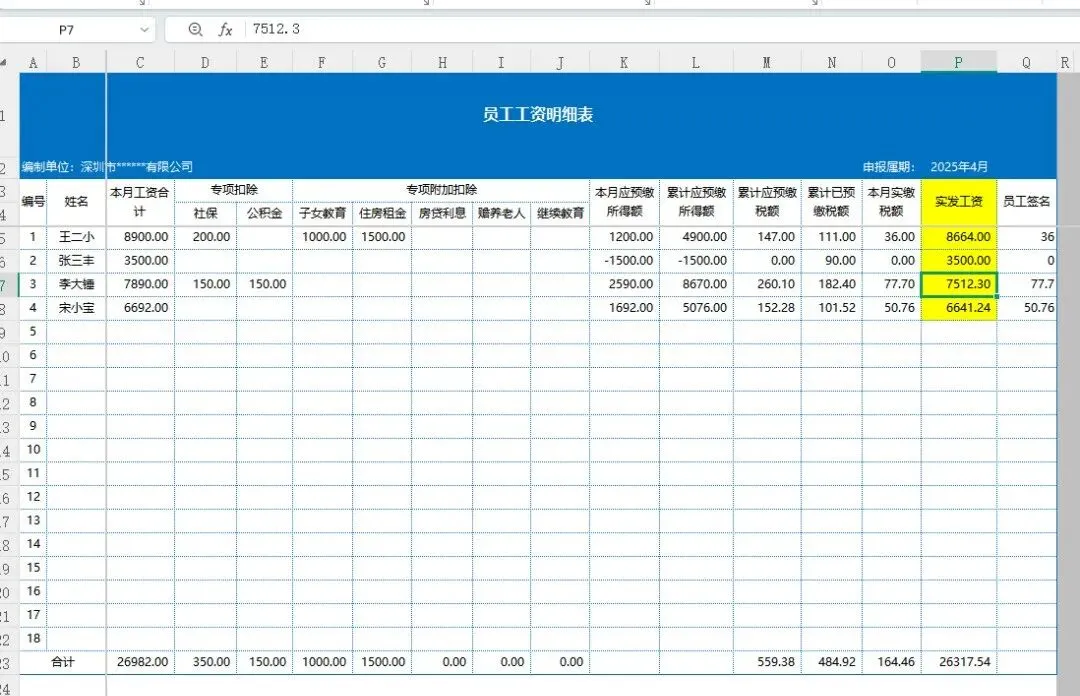This screenshot has width=1080, height=696.
Task: Click the total cell 484.92
Action: [831, 662]
